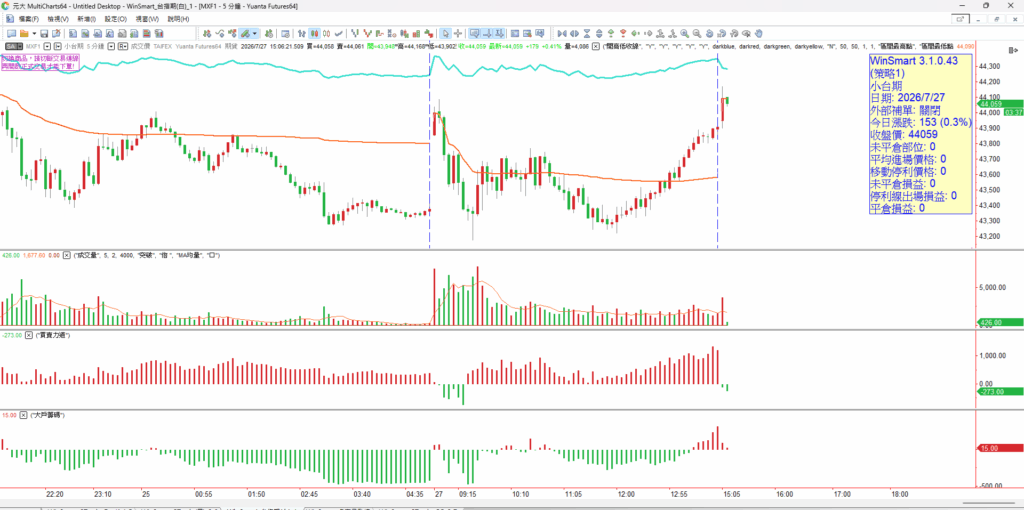
Task: Click the save workspace floppy disk icon
Action: 44,33
